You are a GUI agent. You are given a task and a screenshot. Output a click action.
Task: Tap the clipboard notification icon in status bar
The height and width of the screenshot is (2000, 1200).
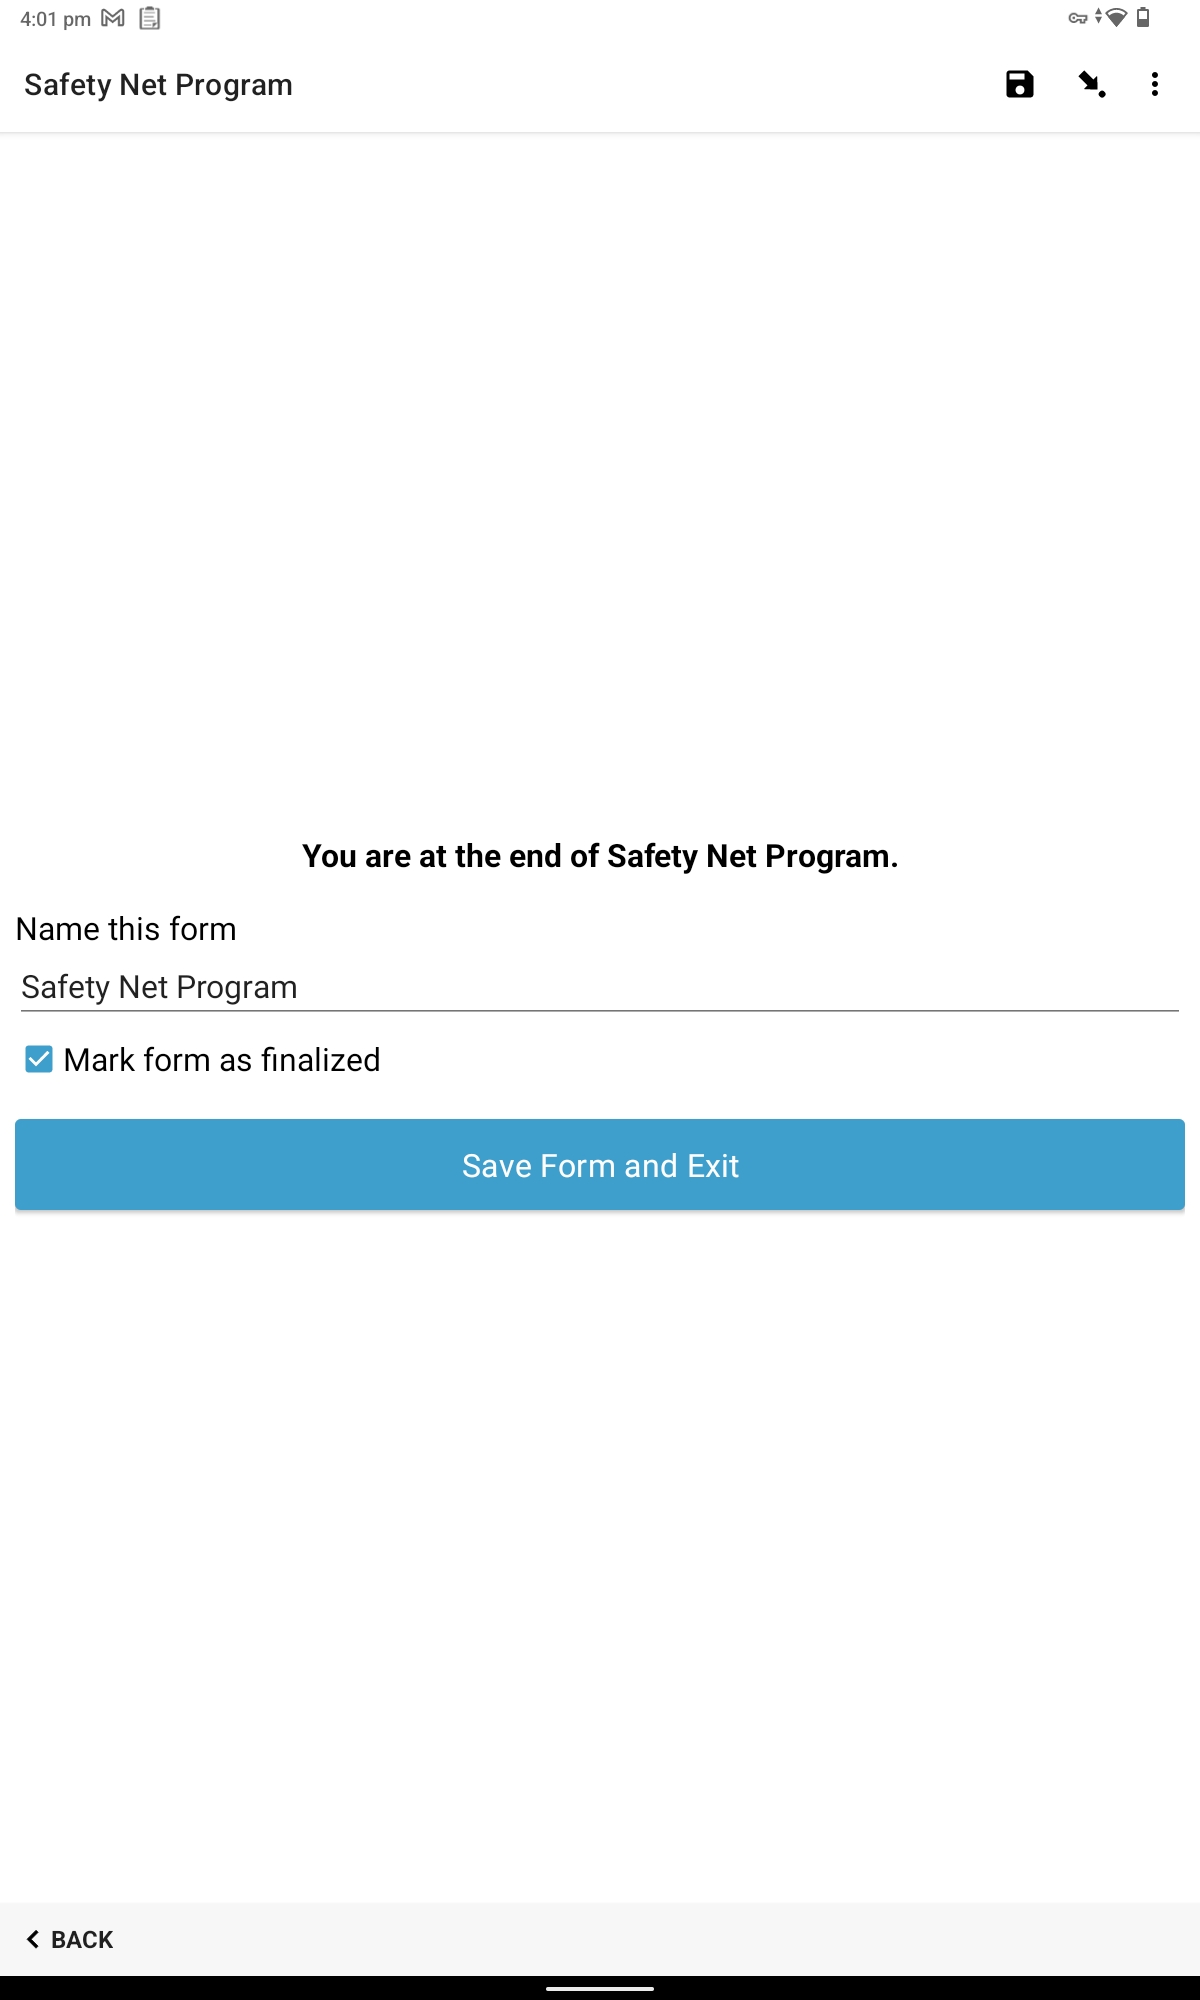(150, 18)
